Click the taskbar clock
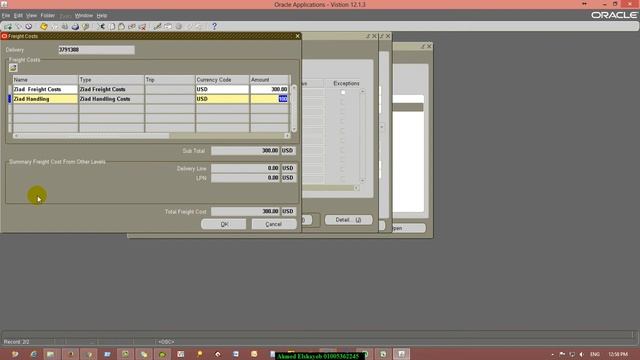 coord(618,354)
